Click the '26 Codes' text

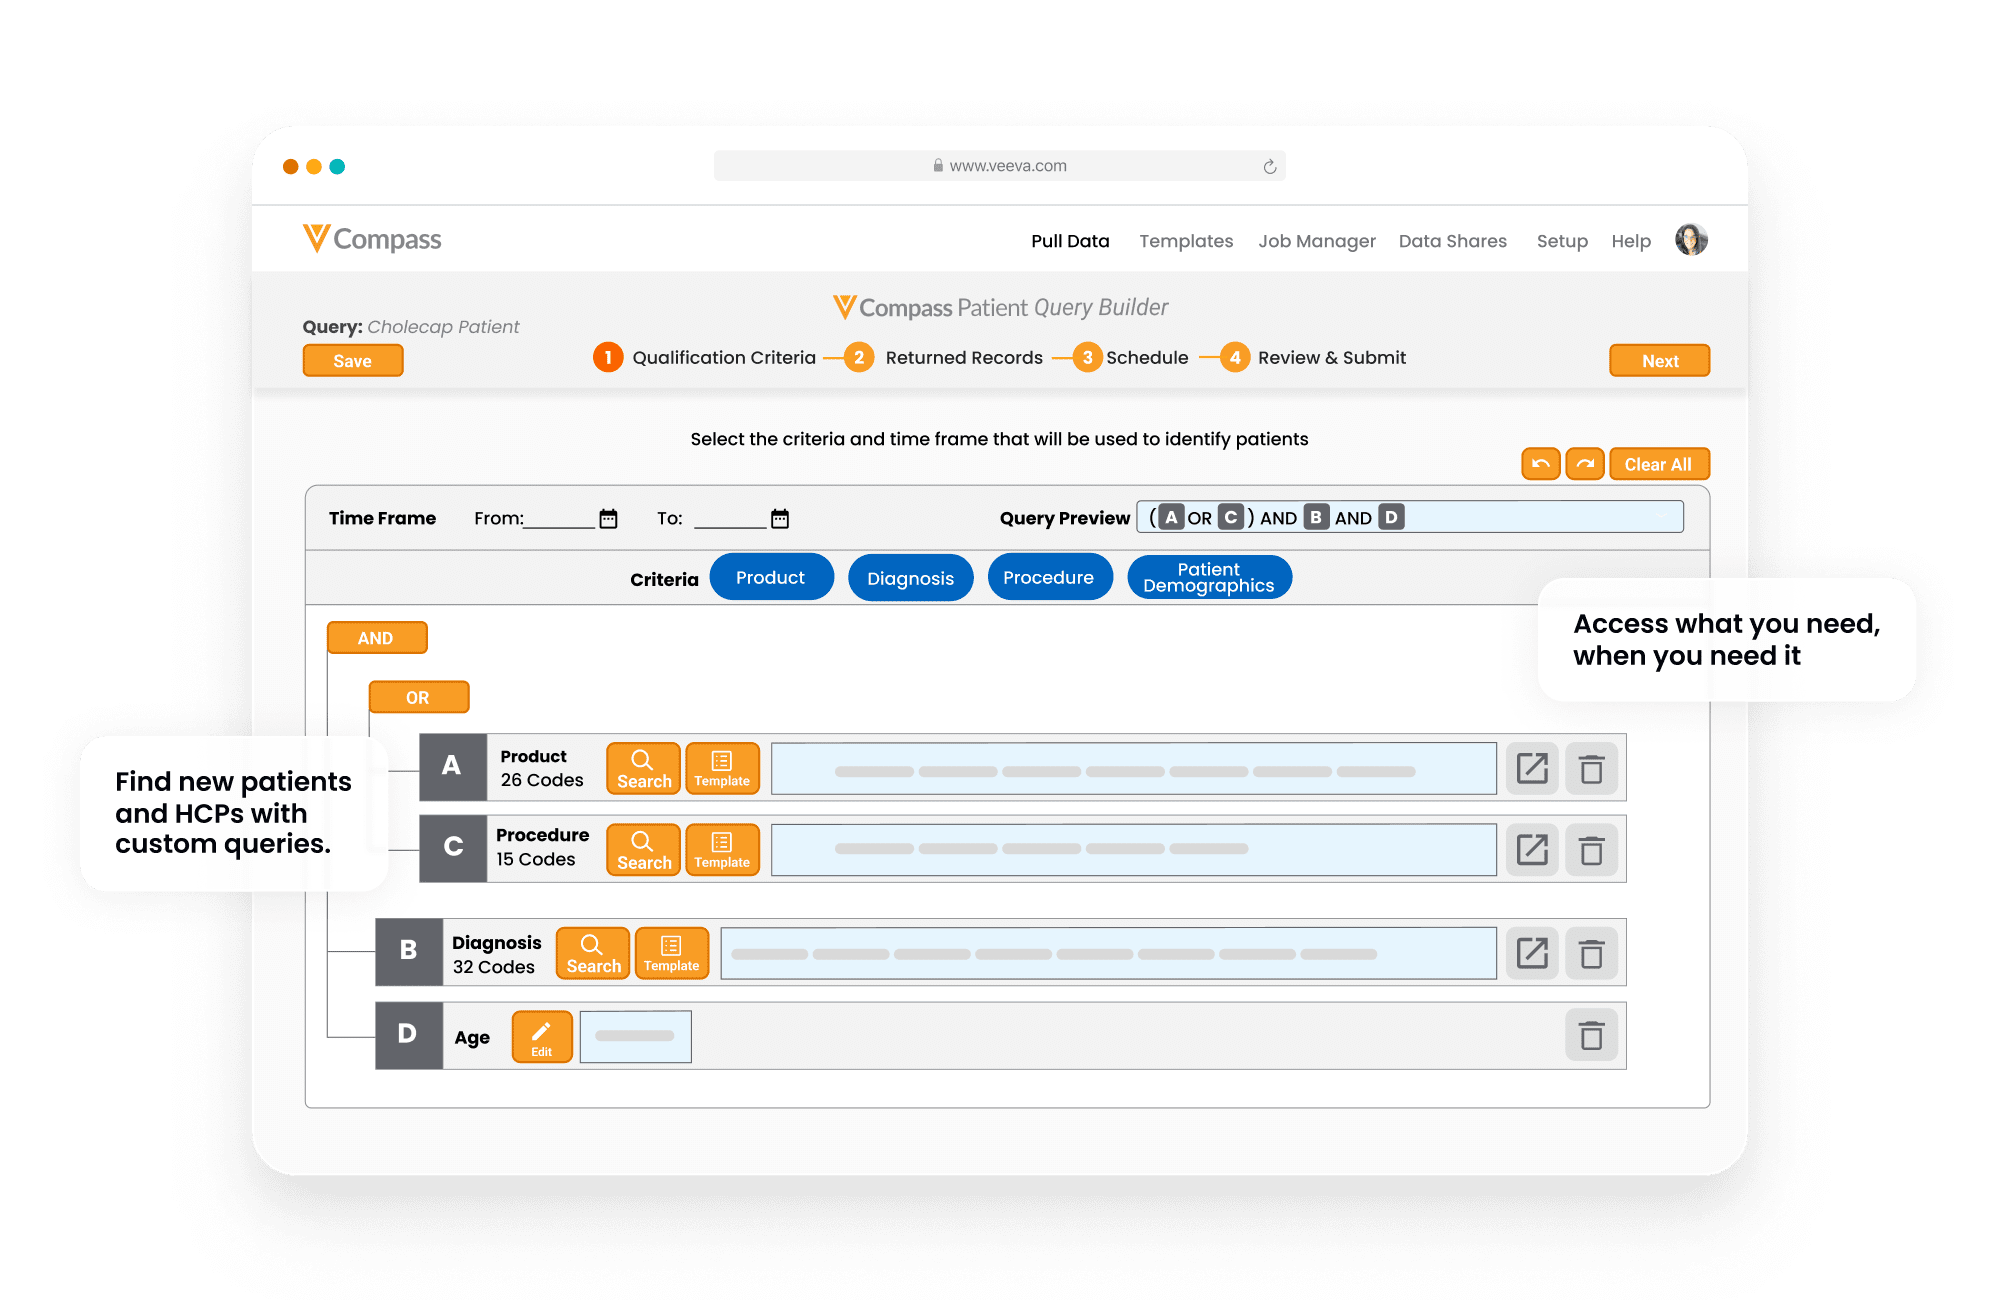tap(542, 780)
